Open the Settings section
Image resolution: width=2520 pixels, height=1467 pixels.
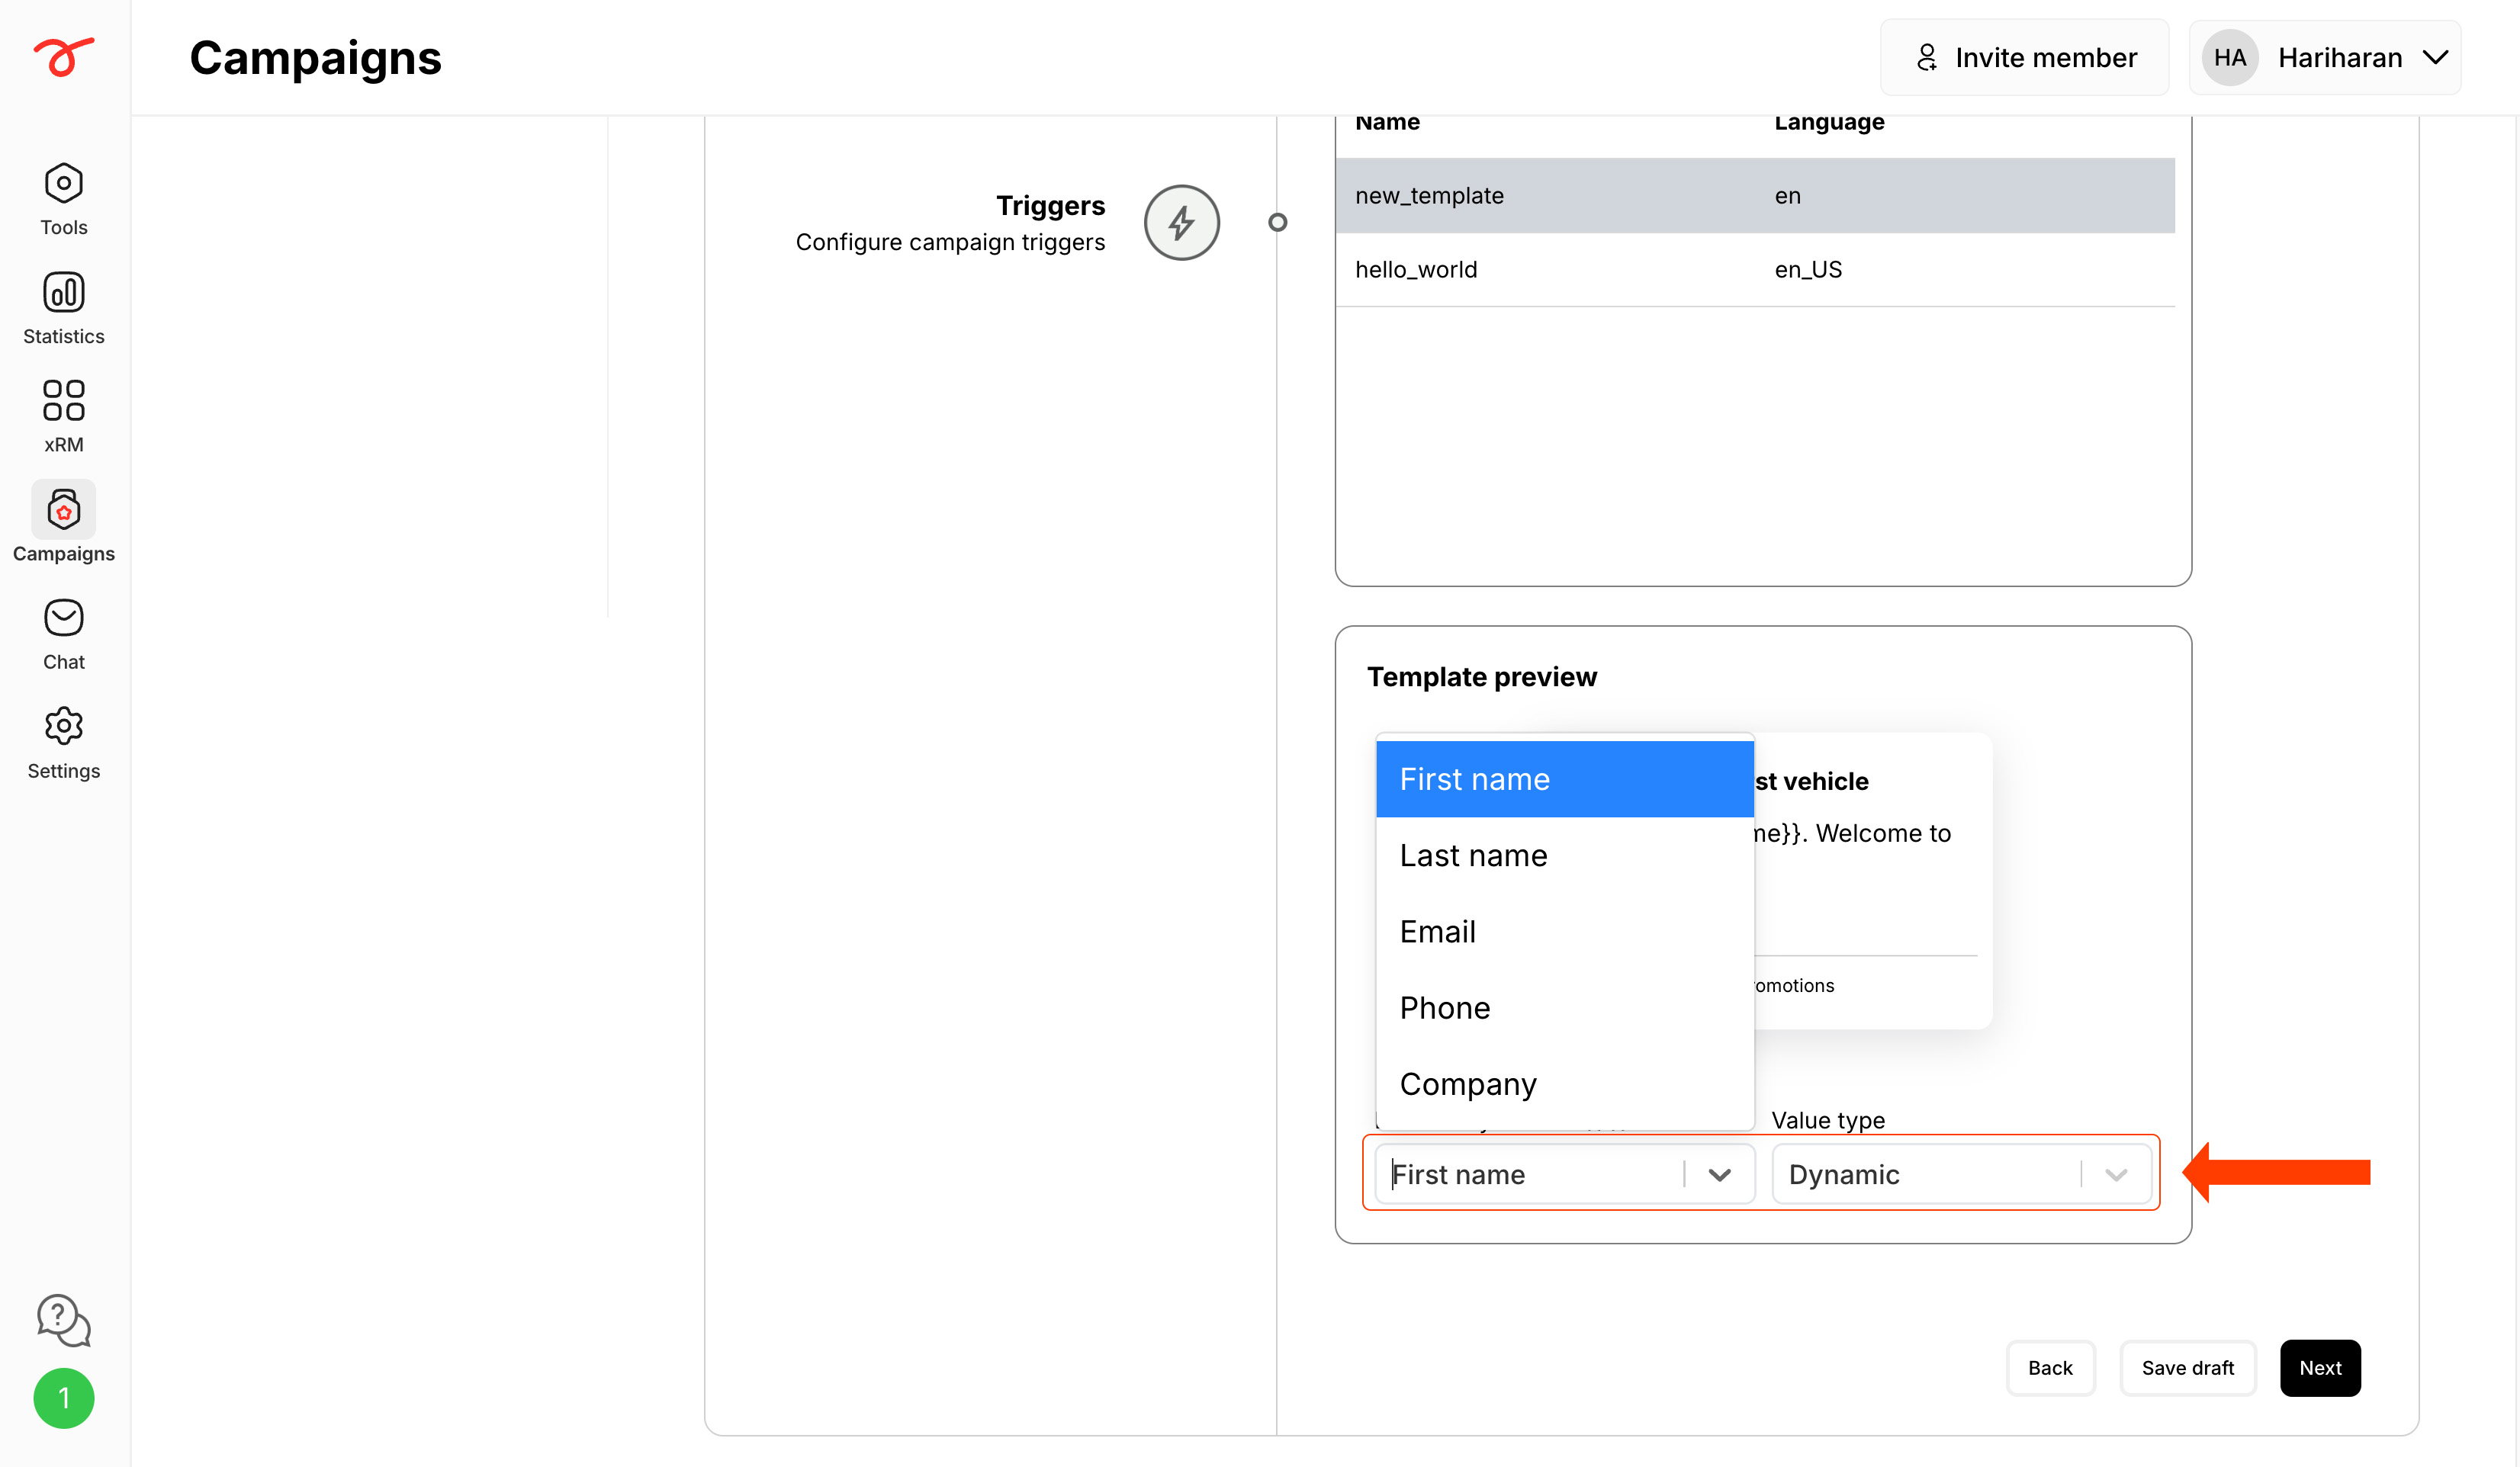(63, 743)
